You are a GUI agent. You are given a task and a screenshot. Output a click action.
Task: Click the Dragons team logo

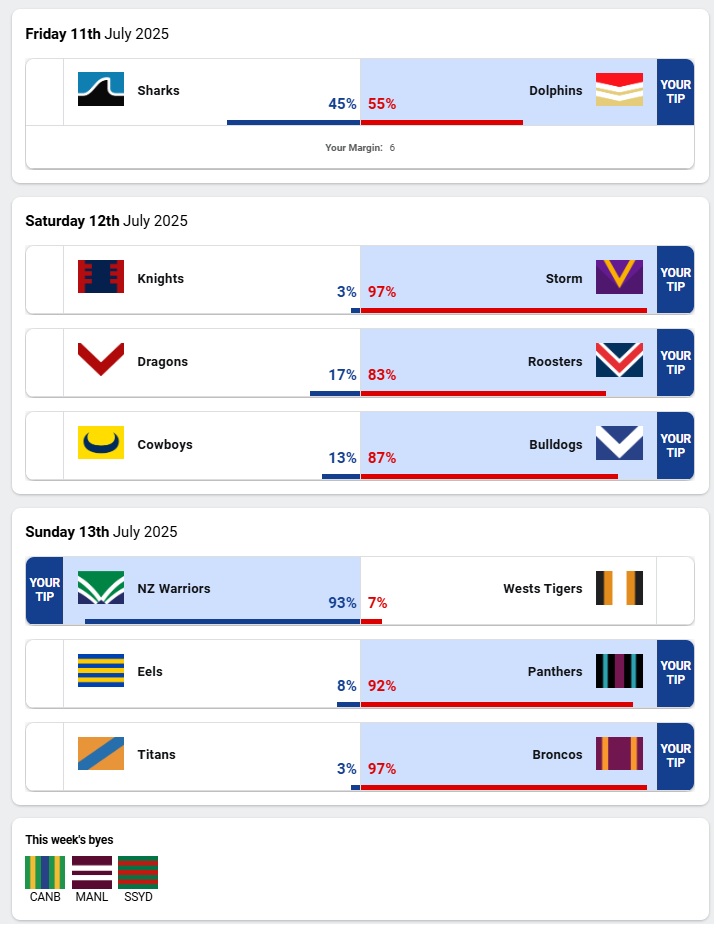(x=101, y=360)
